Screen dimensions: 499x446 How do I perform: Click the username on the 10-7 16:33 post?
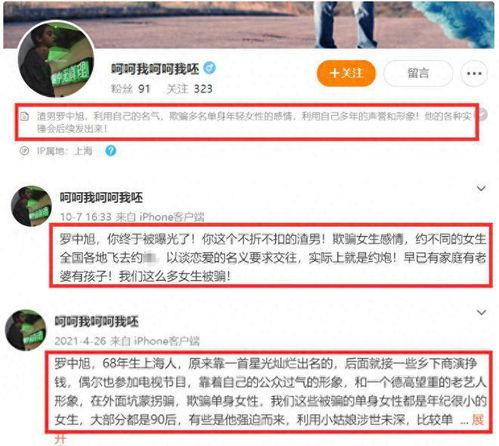pyautogui.click(x=101, y=198)
